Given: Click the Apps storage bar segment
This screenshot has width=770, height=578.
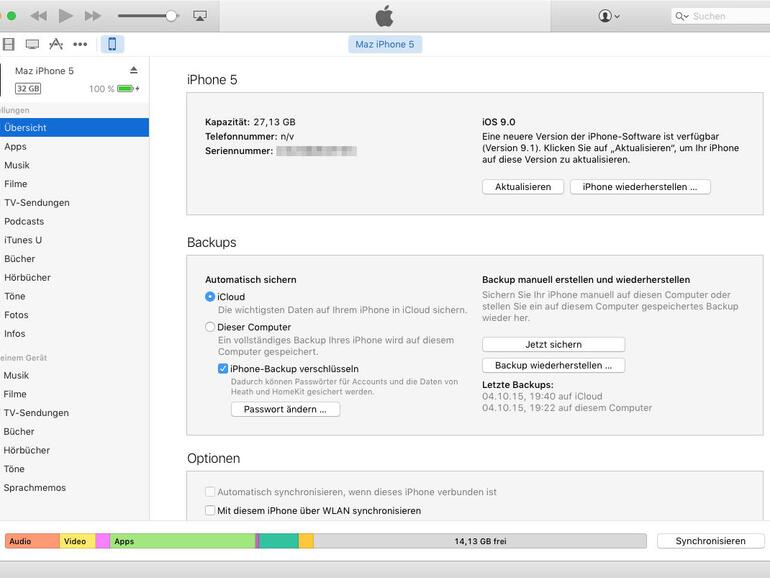Looking at the screenshot, I should (x=183, y=541).
